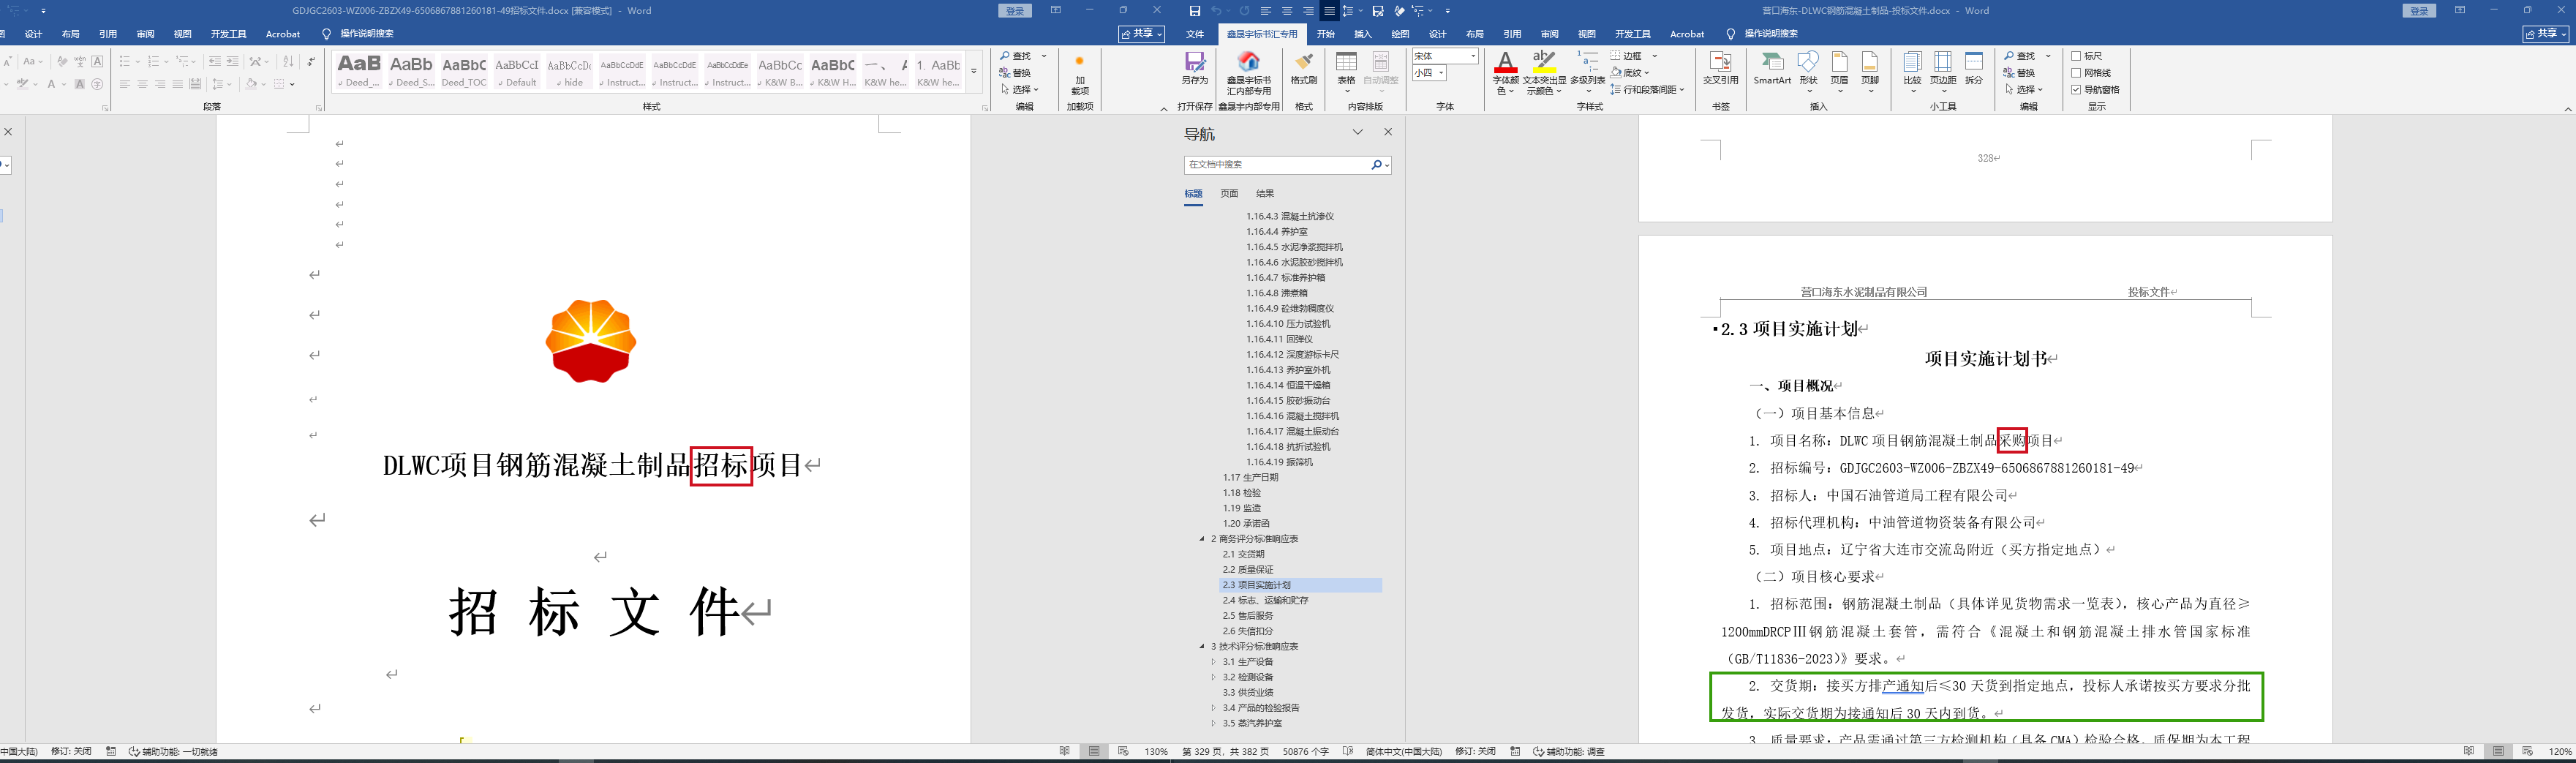Click the Format Painter (格式刷) icon
The image size is (2576, 763).
(1303, 68)
